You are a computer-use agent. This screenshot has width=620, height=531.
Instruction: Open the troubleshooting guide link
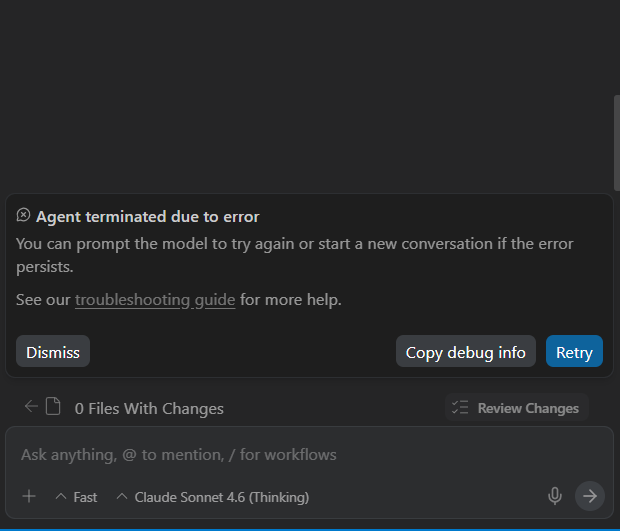tap(155, 300)
